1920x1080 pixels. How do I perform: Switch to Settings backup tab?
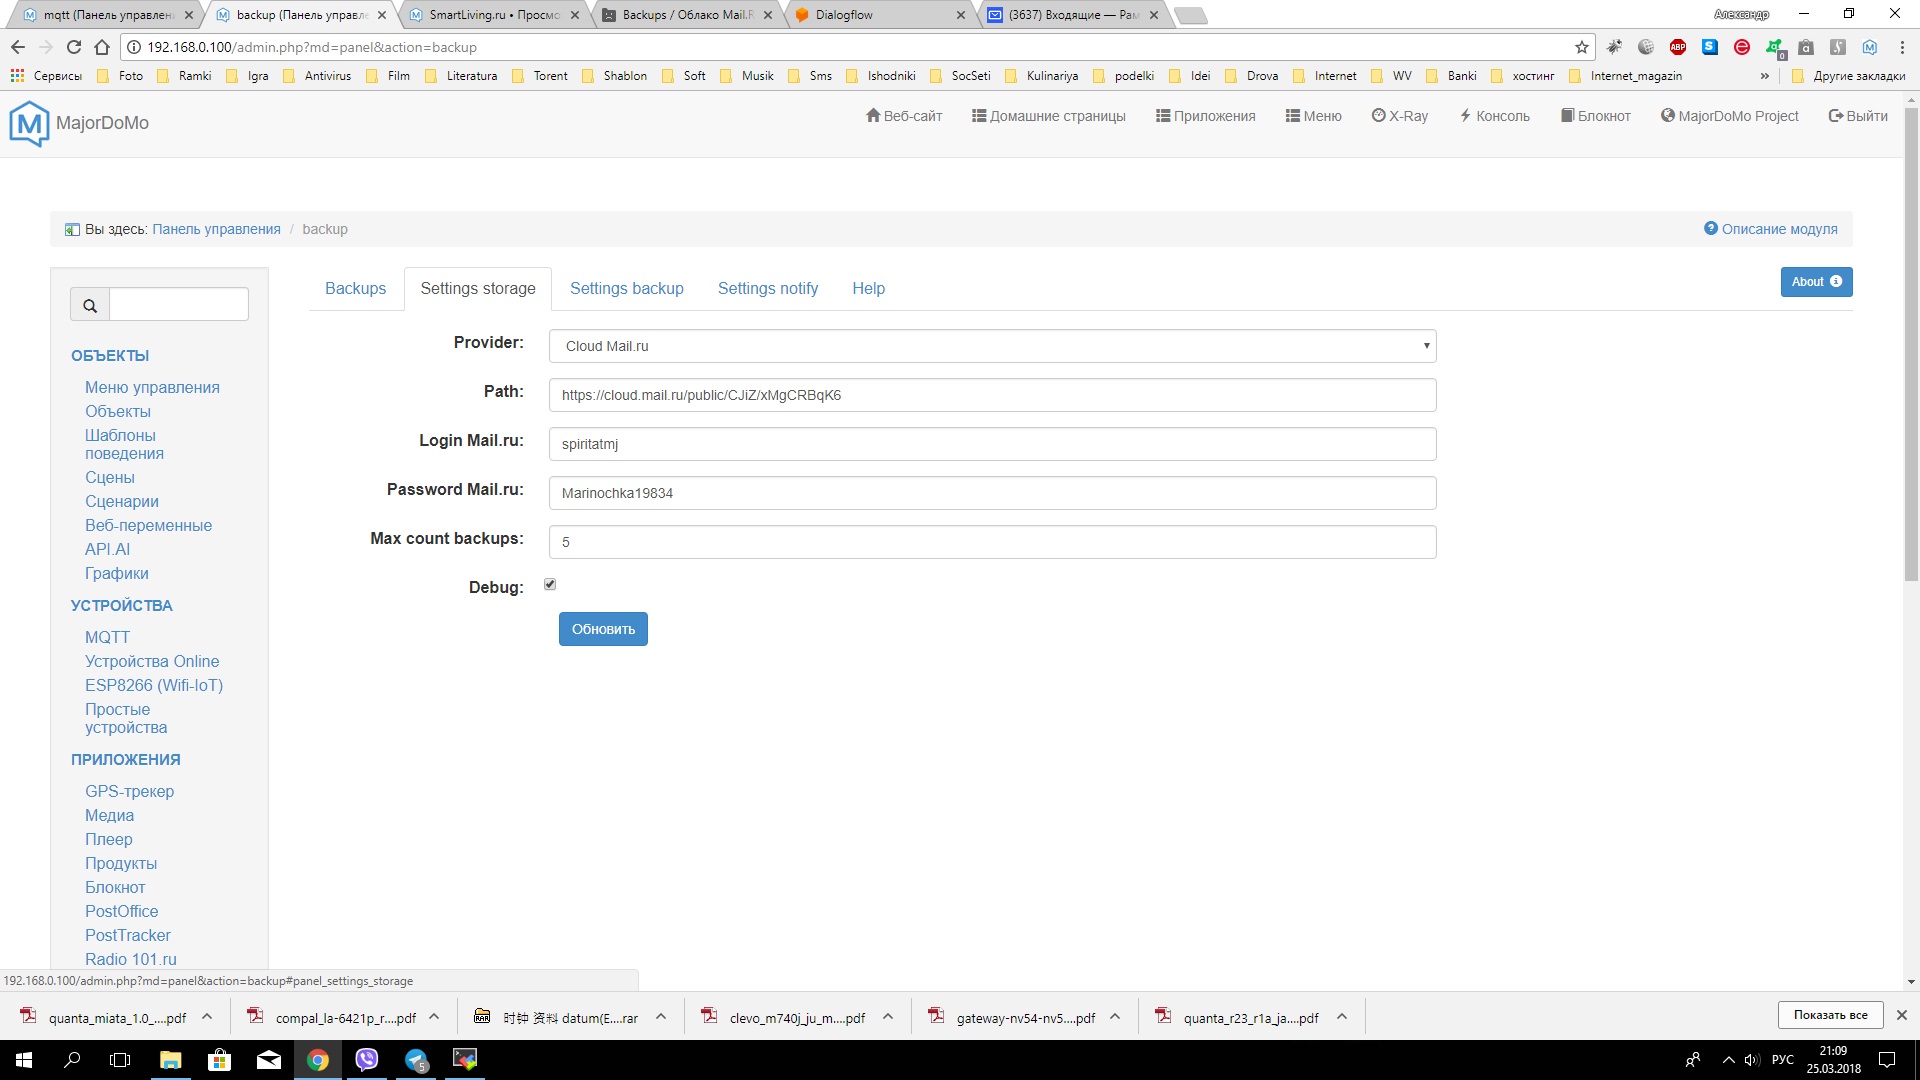pyautogui.click(x=626, y=287)
